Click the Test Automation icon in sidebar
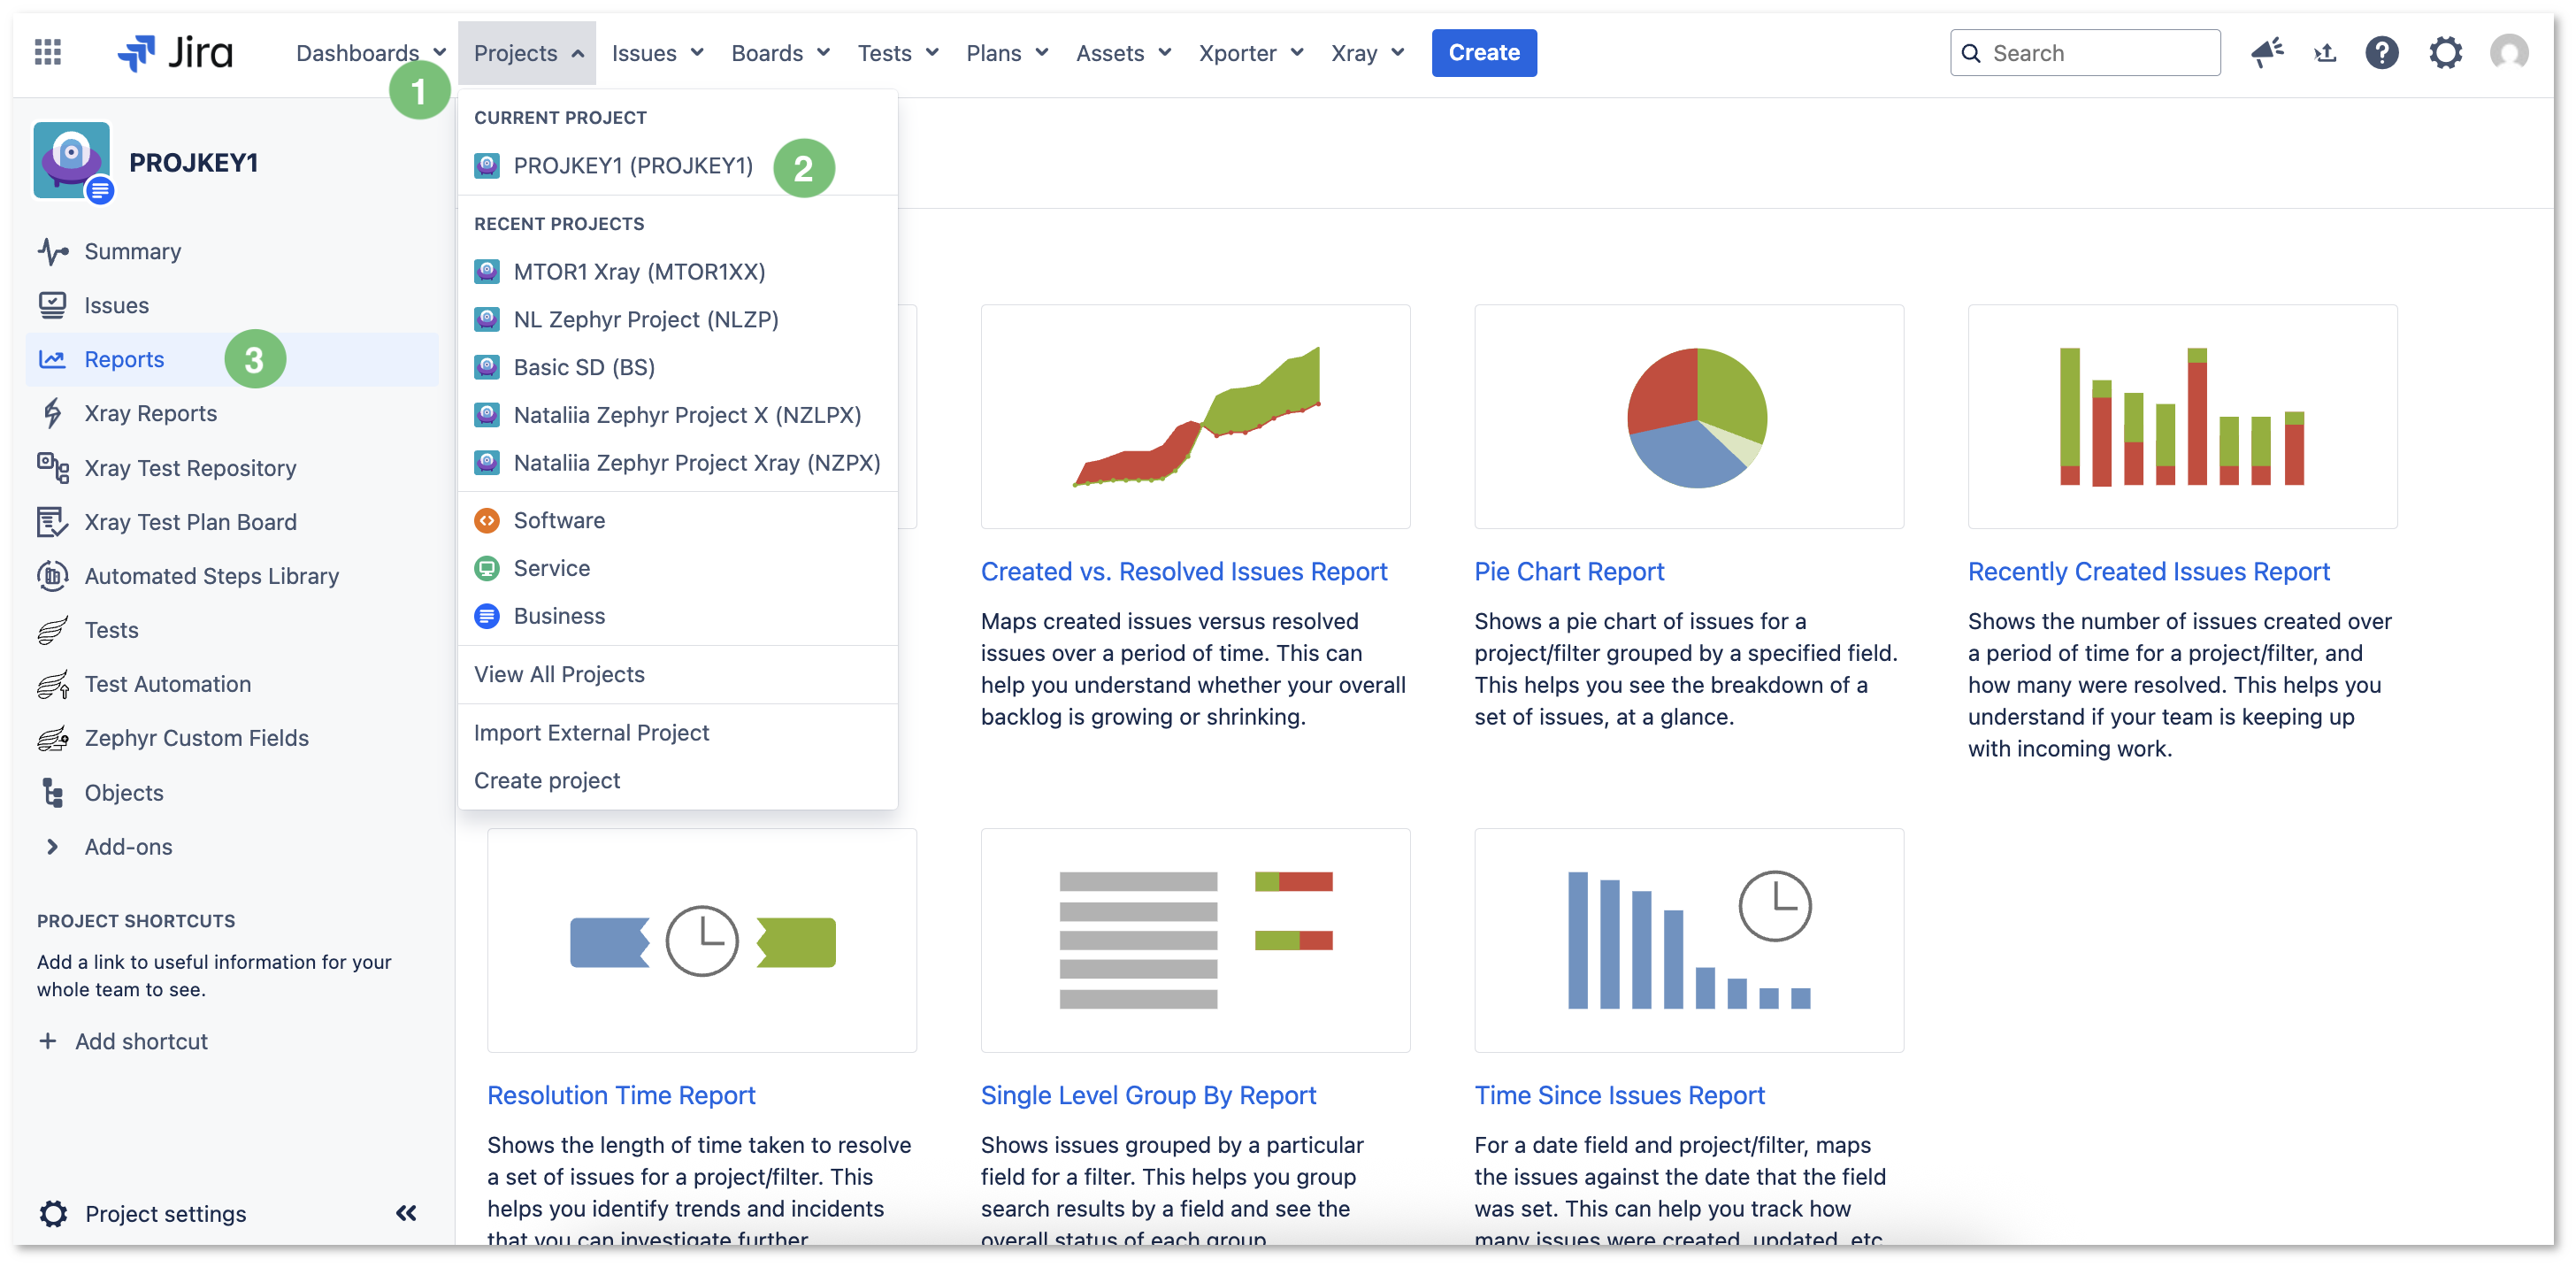2576x1267 pixels. click(53, 684)
